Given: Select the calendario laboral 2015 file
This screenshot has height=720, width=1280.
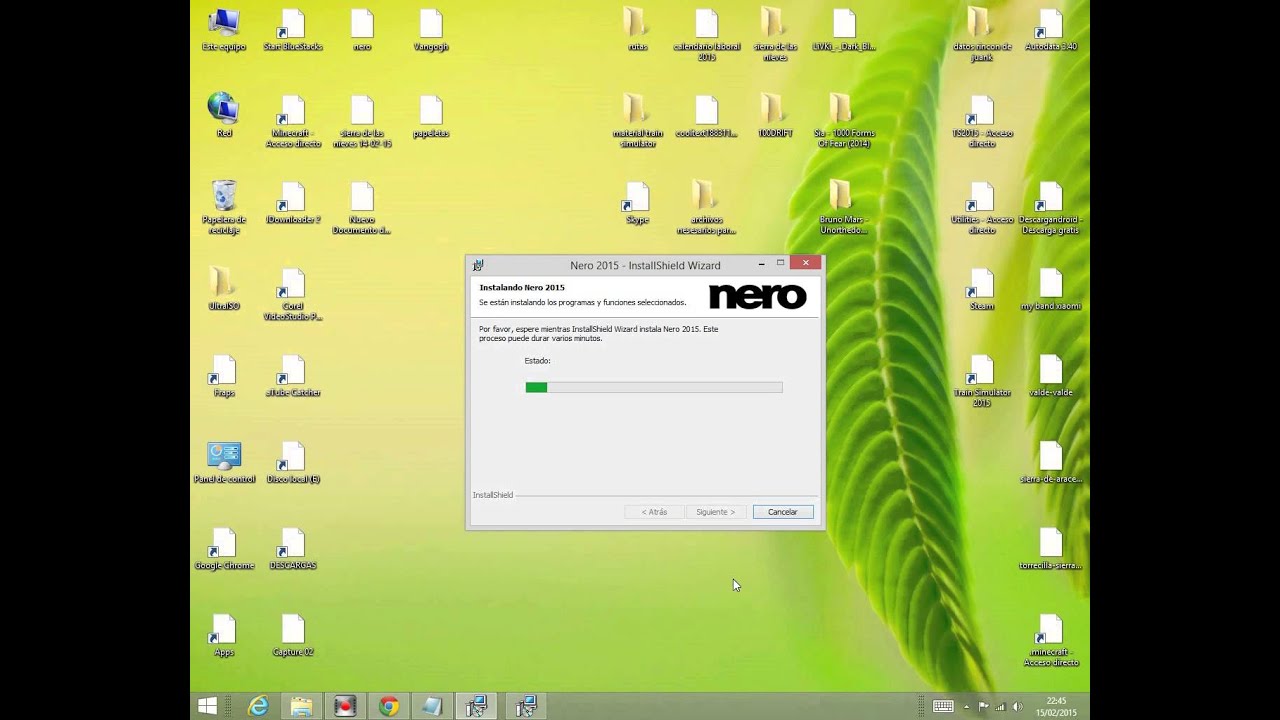Looking at the screenshot, I should [x=707, y=36].
